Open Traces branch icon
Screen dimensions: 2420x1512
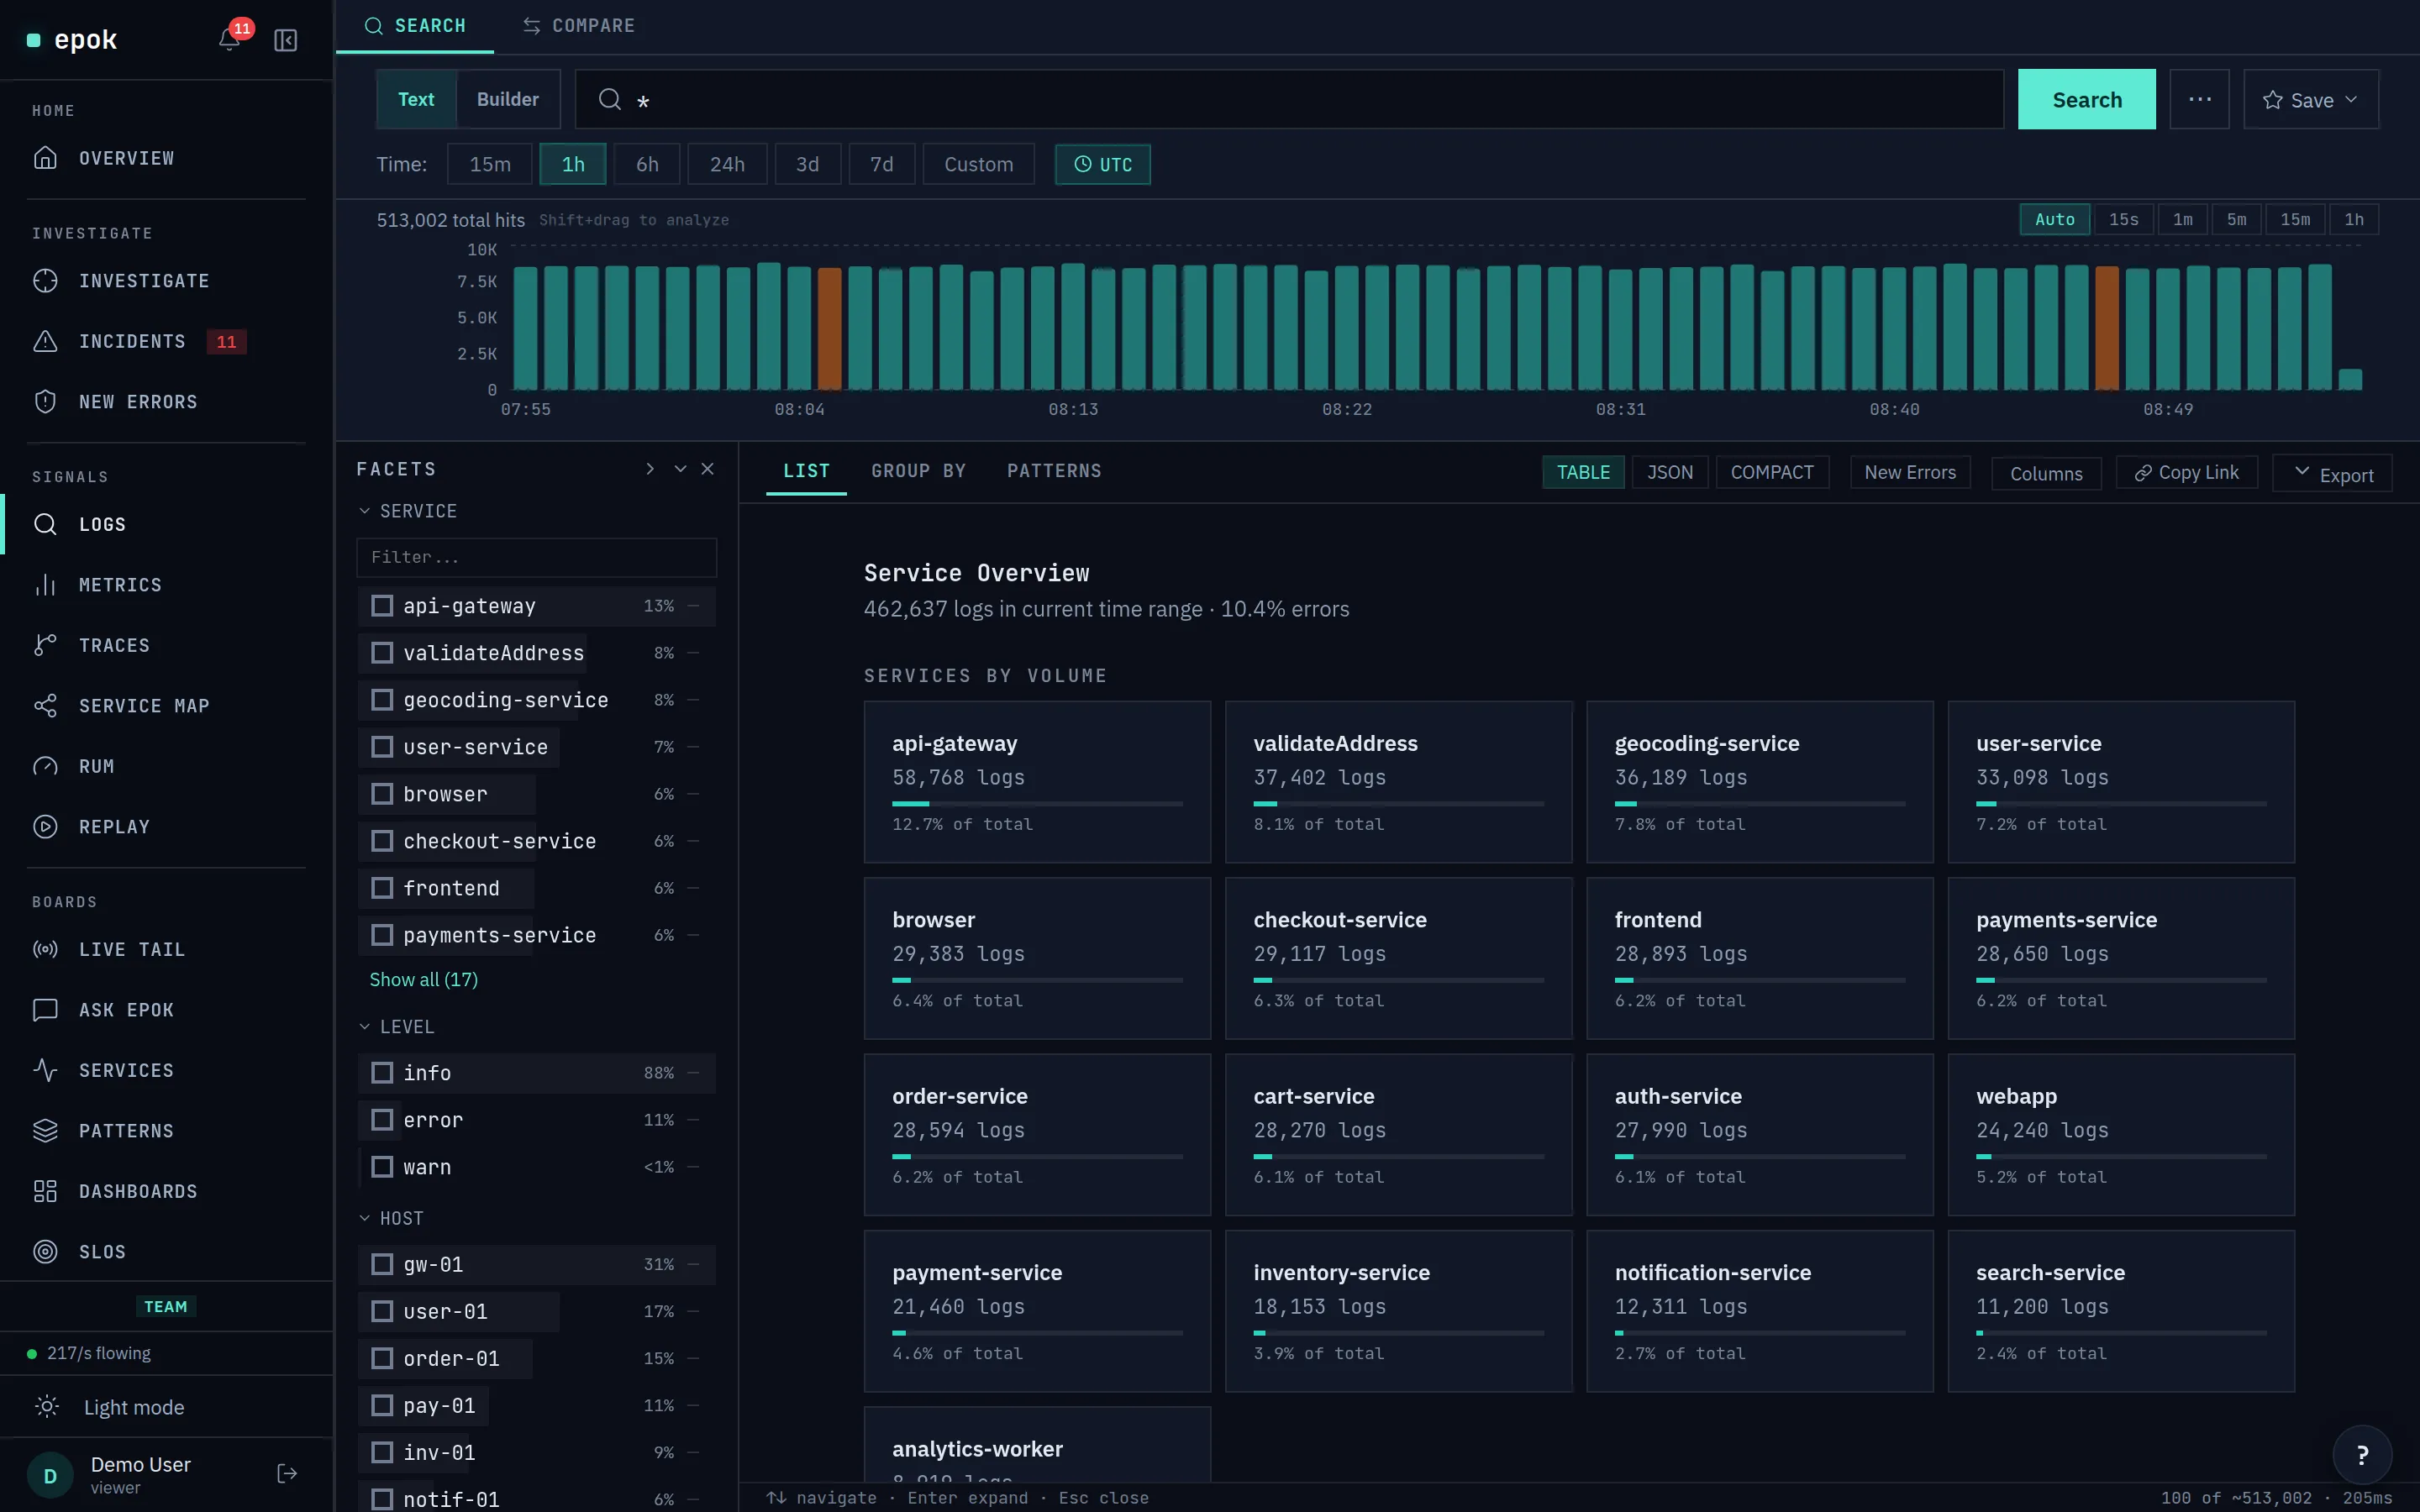45,645
